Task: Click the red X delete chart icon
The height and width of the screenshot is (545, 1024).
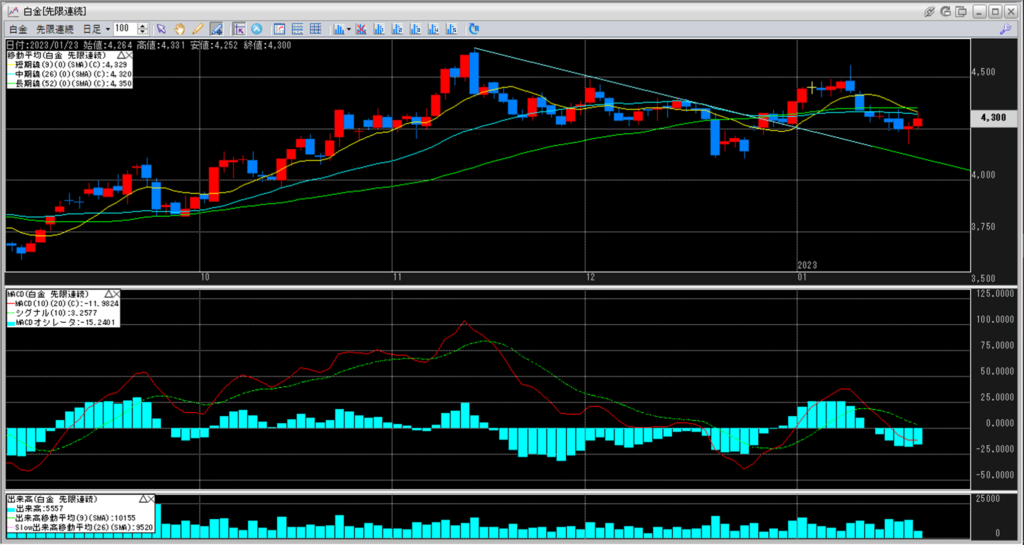Action: [360, 29]
